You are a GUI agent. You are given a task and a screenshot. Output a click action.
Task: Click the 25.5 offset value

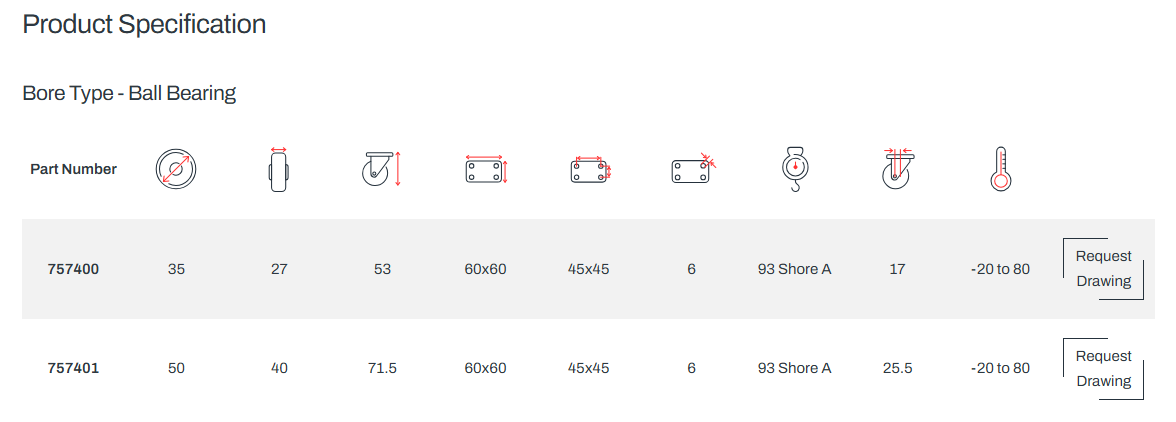898,368
